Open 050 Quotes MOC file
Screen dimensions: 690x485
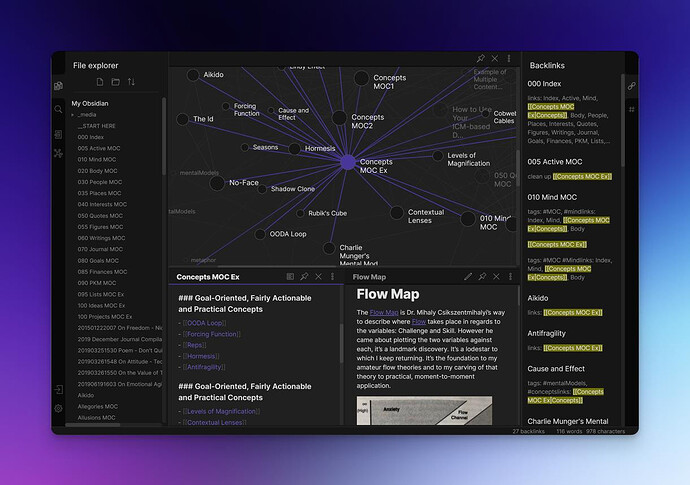click(x=100, y=216)
